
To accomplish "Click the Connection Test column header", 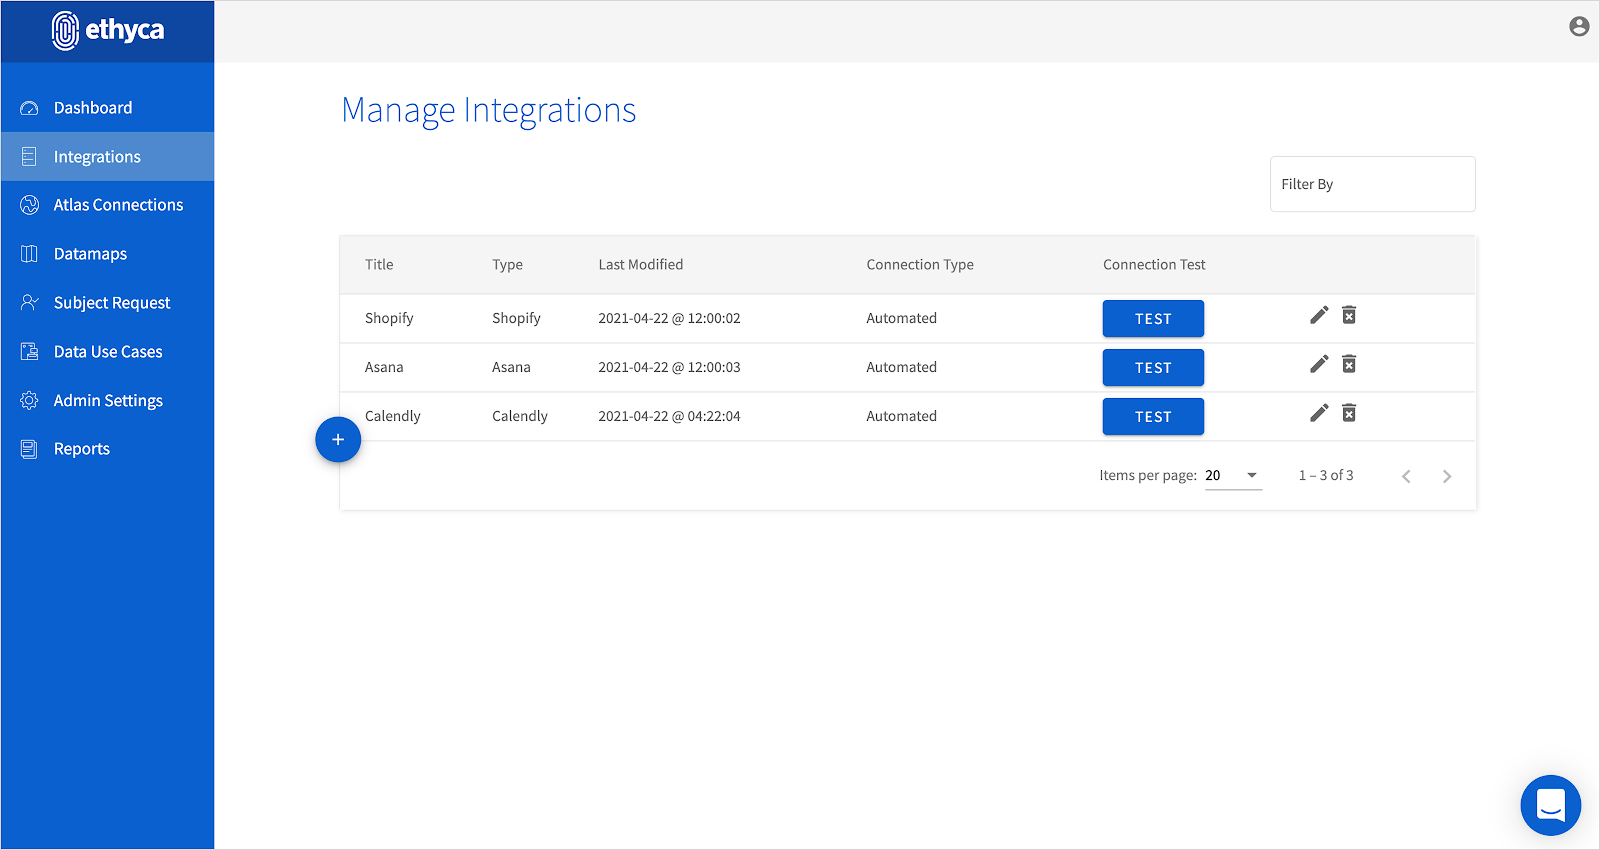I will 1154,265.
